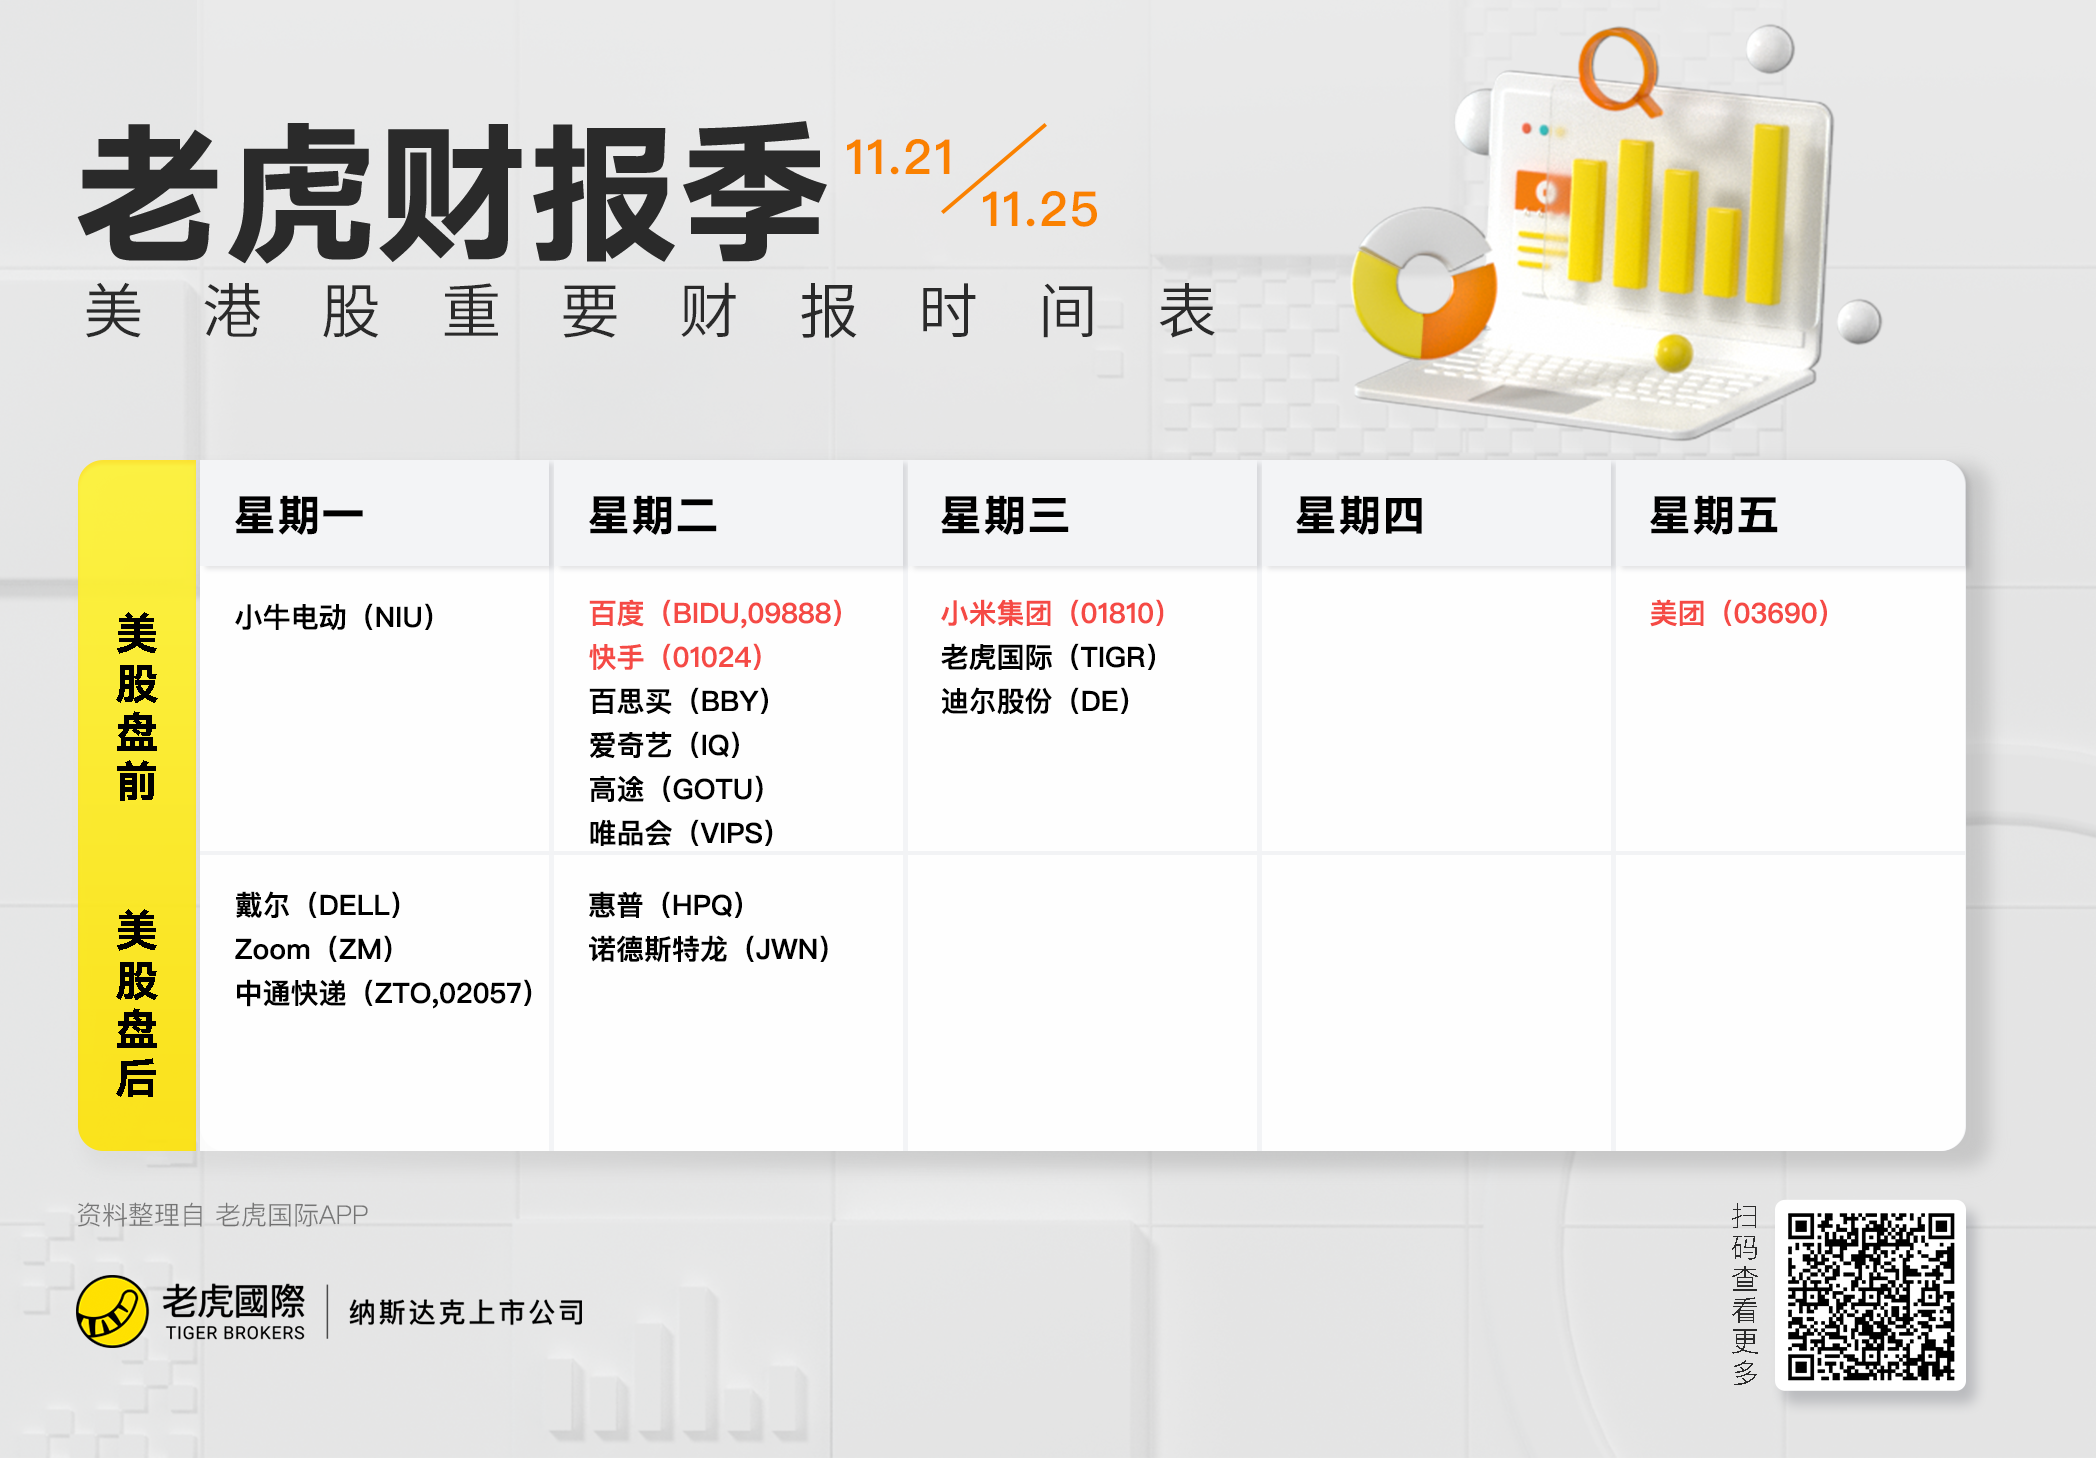Click the 老虎财报季 title

click(x=452, y=193)
